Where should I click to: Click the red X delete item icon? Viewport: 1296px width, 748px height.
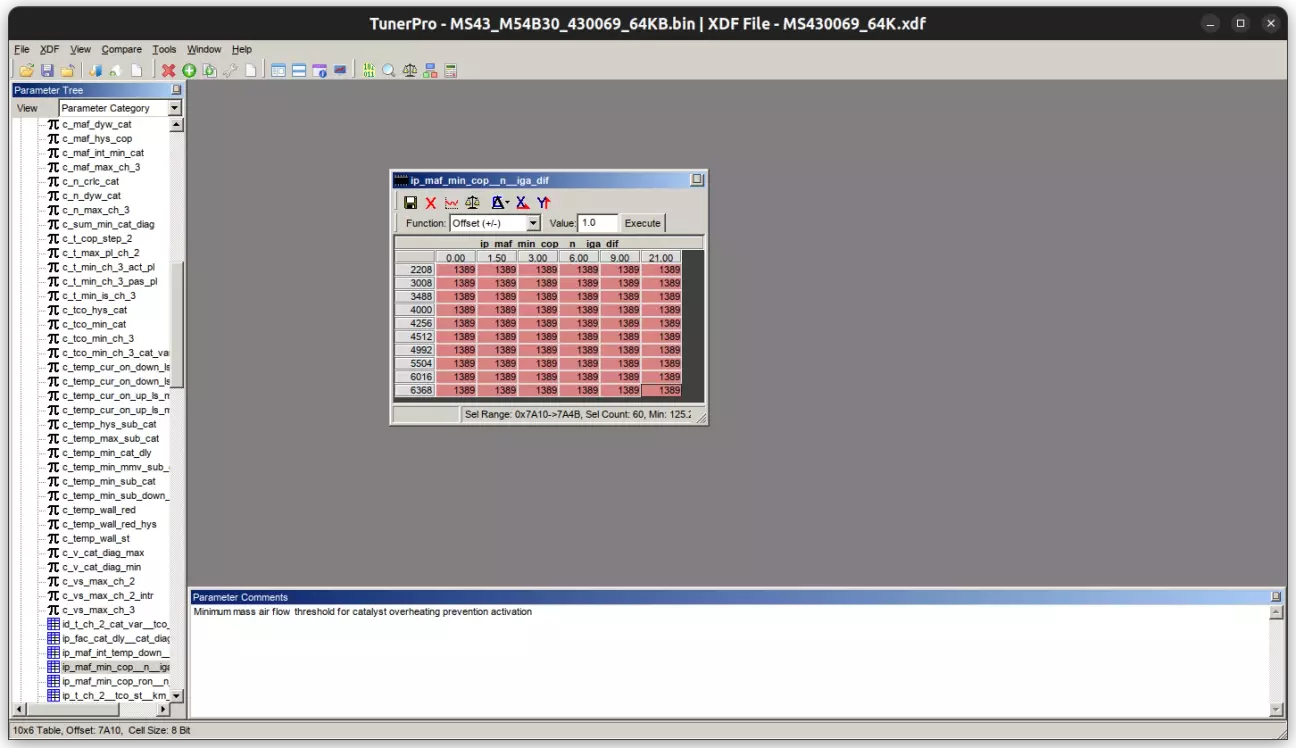coord(168,70)
